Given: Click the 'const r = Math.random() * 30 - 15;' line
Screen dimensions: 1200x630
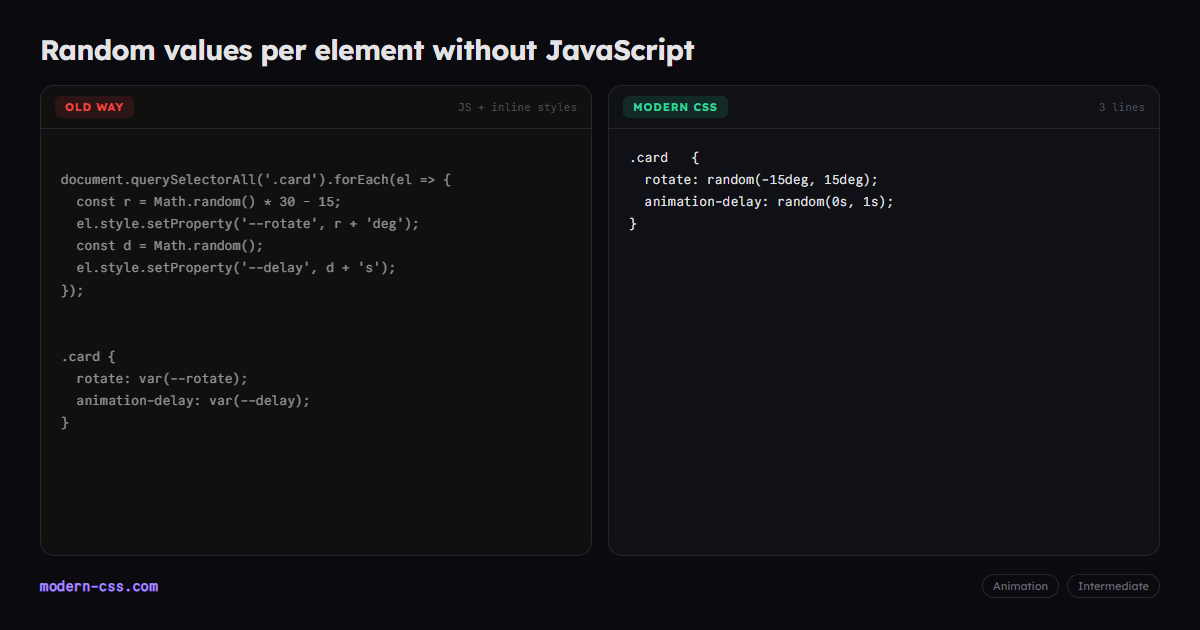Looking at the screenshot, I should [x=209, y=202].
